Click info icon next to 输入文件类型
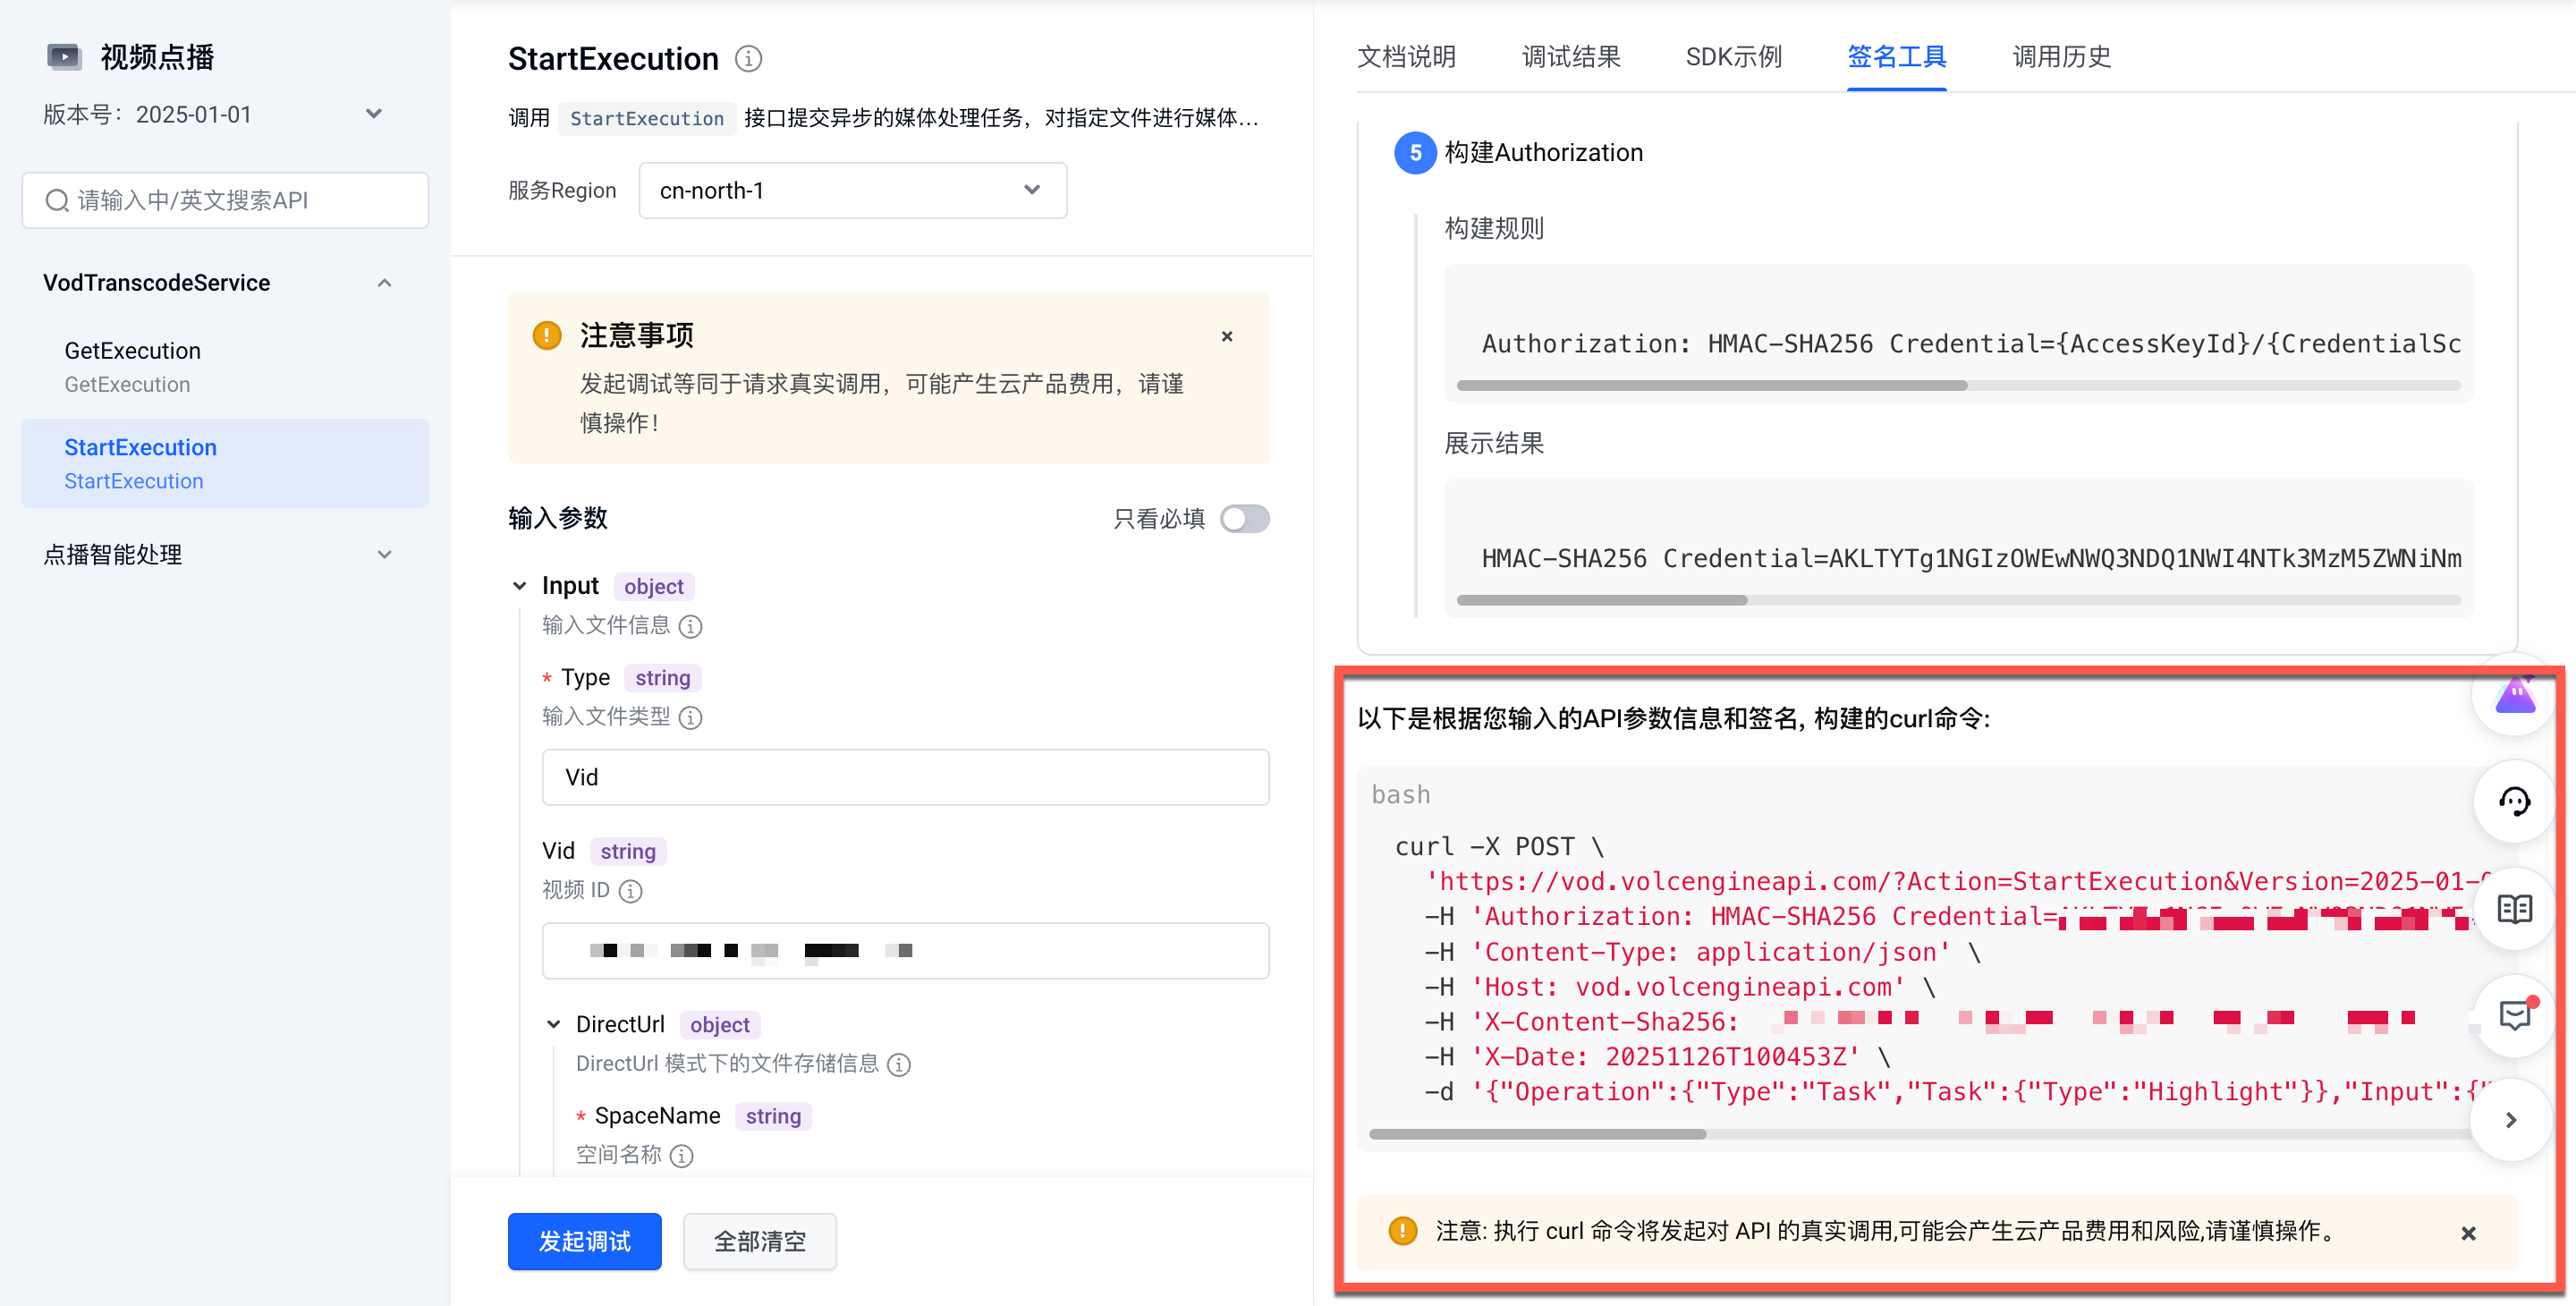Viewport: 2576px width, 1306px height. 691,717
